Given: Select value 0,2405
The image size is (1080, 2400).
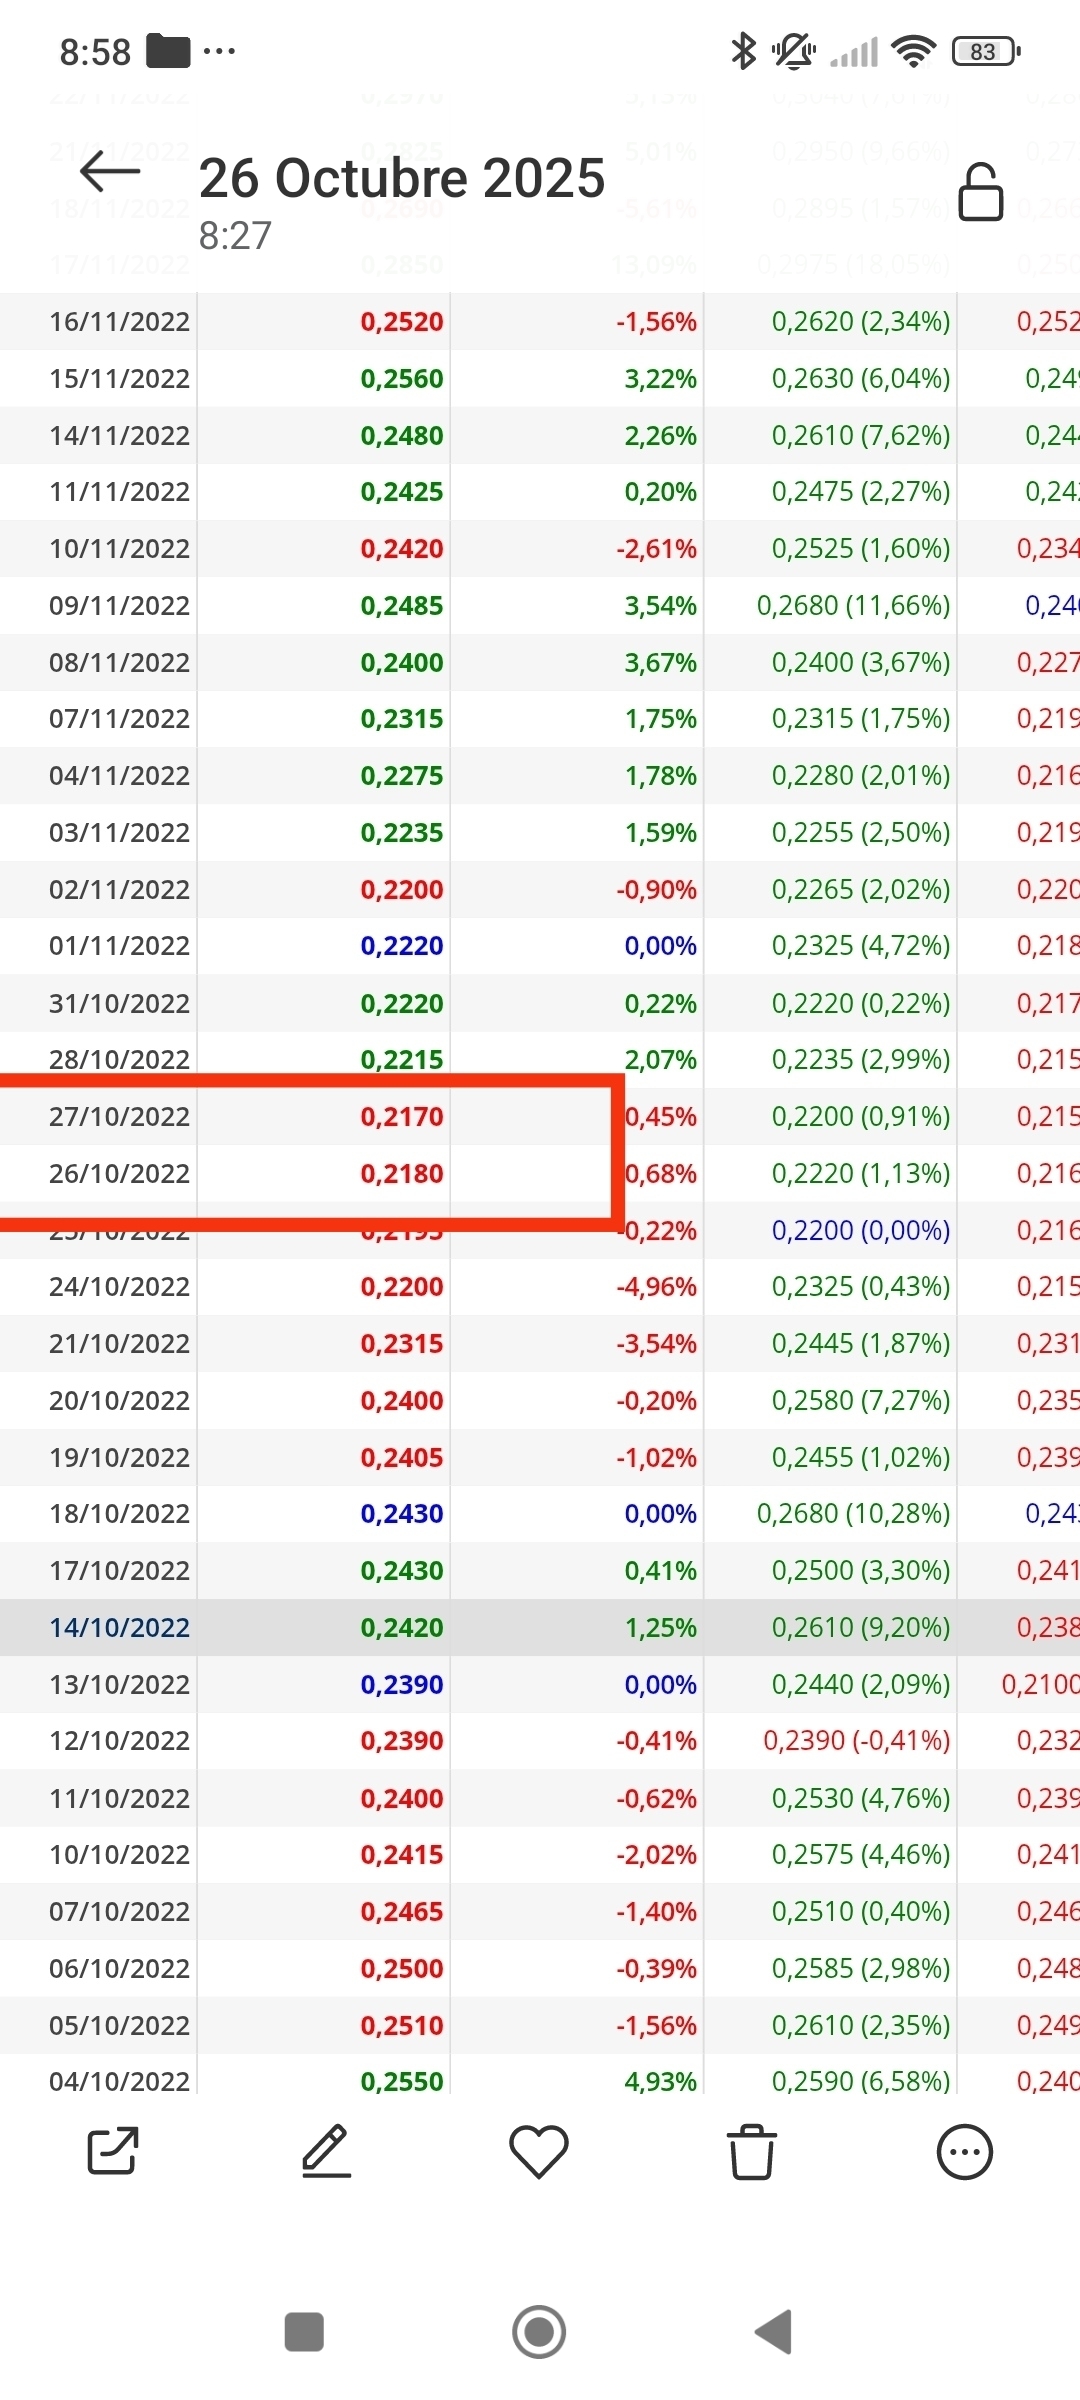Looking at the screenshot, I should pos(402,1458).
